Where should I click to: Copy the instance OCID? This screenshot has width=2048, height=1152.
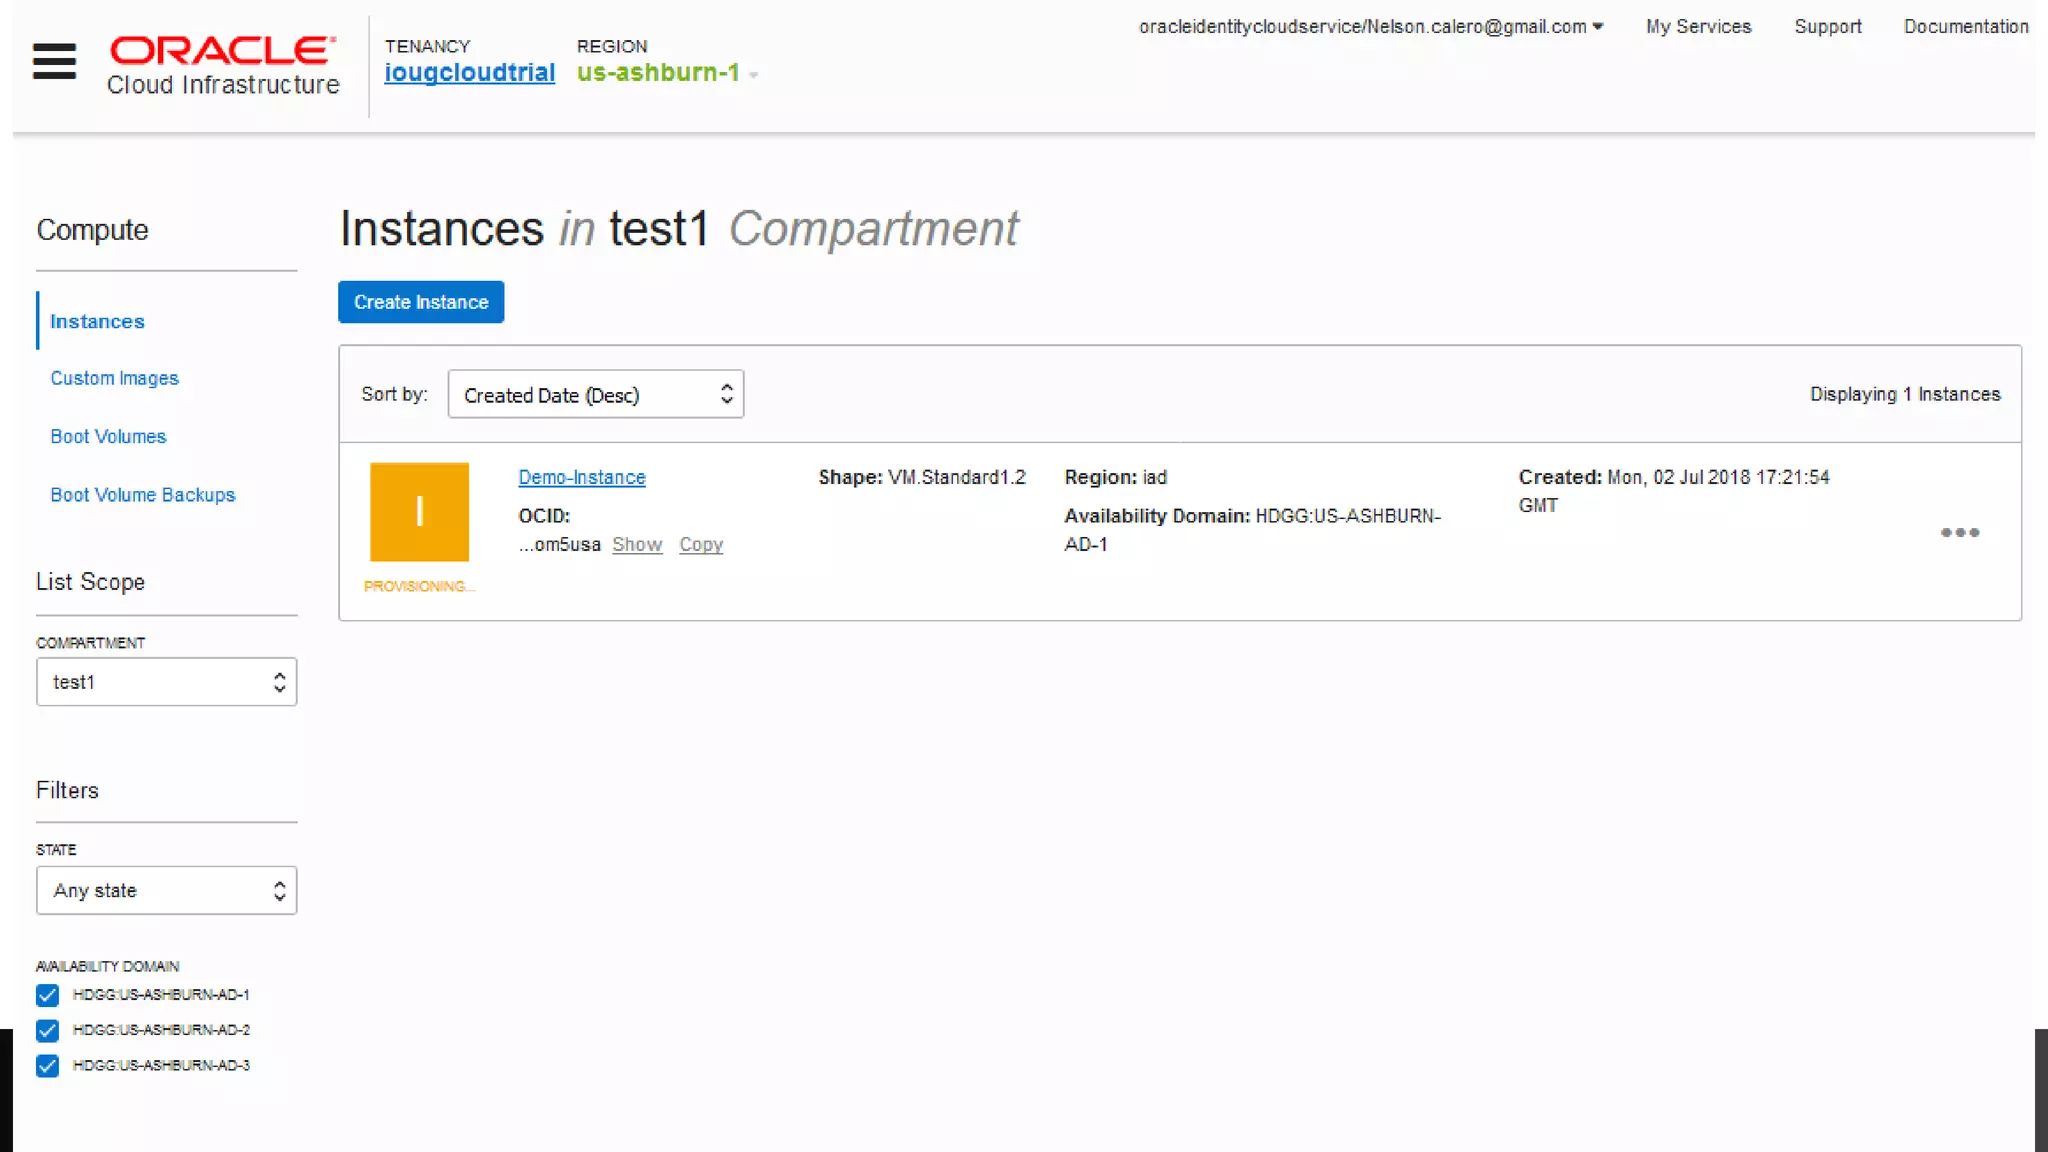click(701, 544)
